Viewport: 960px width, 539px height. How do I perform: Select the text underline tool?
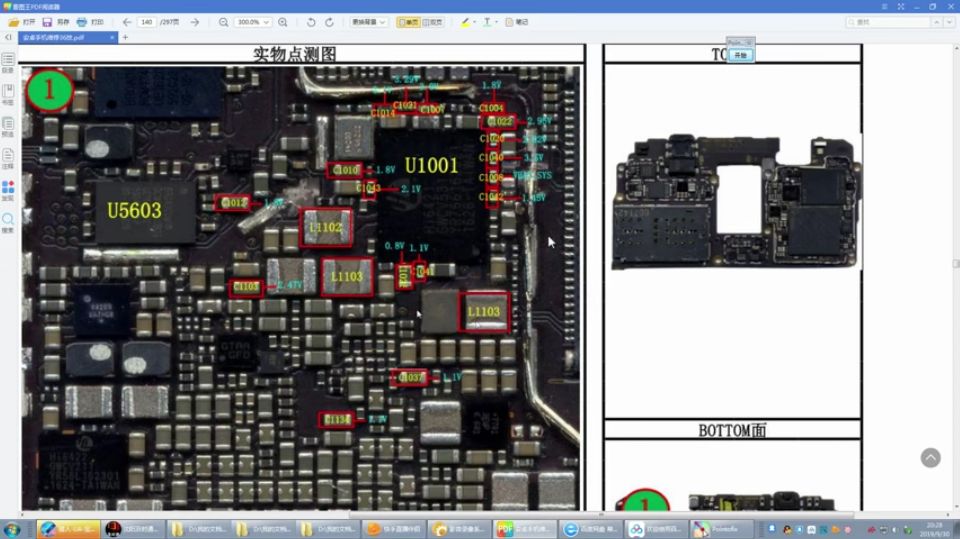487,22
